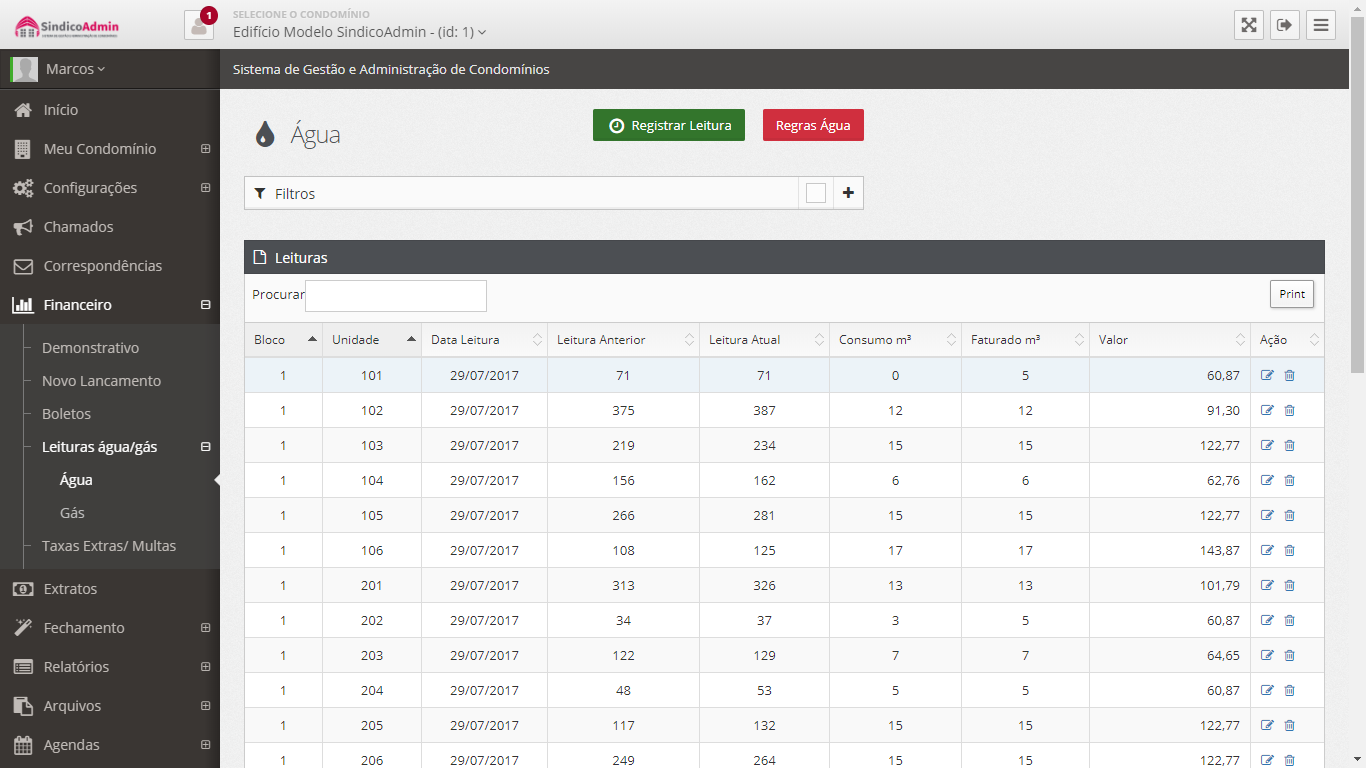1366x768 pixels.
Task: Delete the reading for unit 102
Action: pos(1289,410)
